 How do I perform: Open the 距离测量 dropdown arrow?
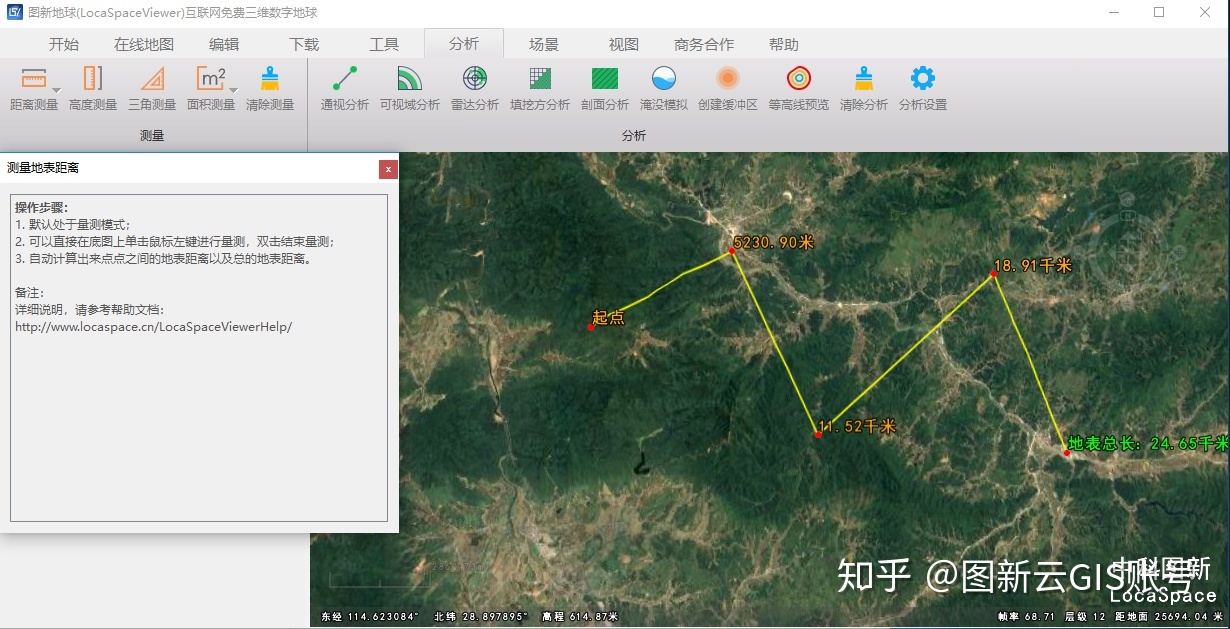tap(57, 90)
